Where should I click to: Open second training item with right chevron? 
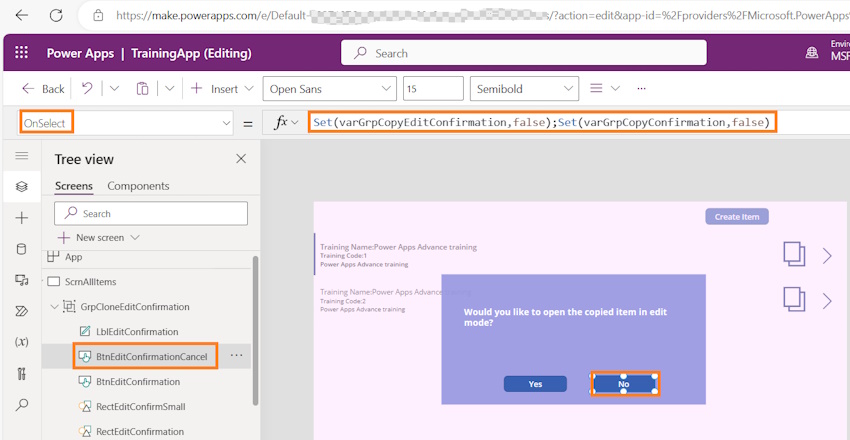[827, 301]
